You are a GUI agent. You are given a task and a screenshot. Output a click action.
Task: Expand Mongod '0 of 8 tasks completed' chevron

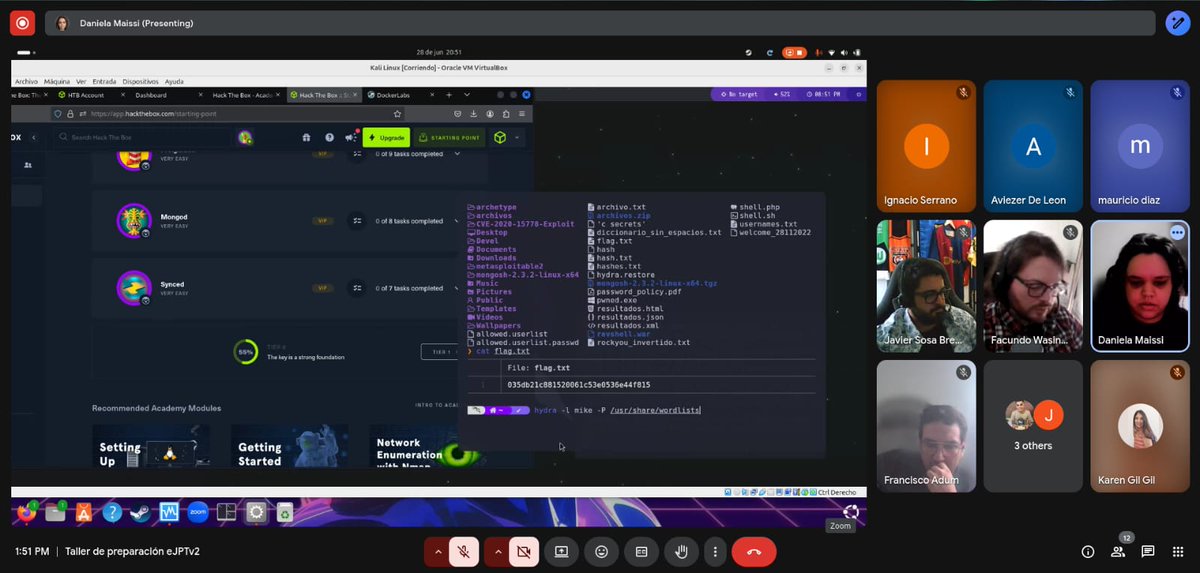point(458,221)
